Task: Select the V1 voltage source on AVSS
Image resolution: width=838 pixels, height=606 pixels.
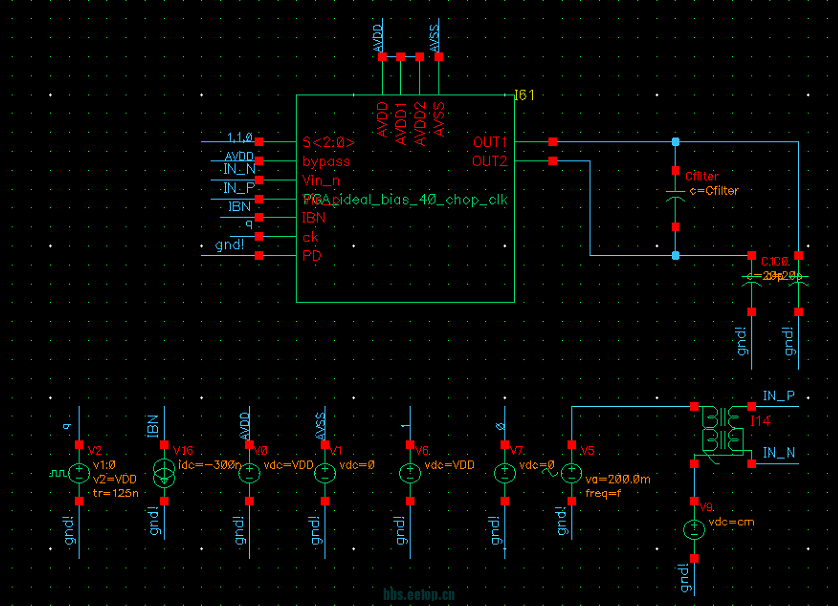Action: (324, 473)
